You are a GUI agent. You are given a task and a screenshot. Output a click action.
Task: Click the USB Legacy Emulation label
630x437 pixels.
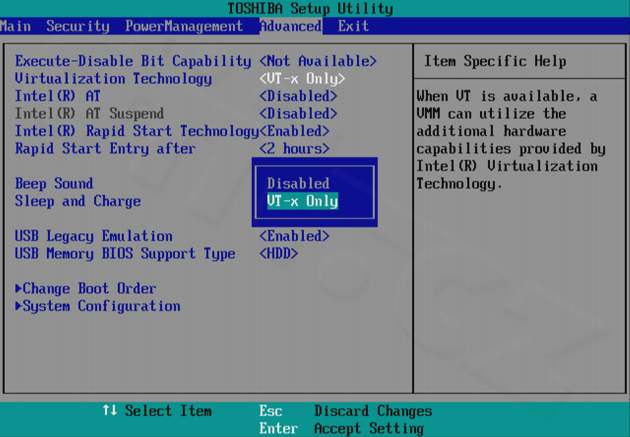94,236
